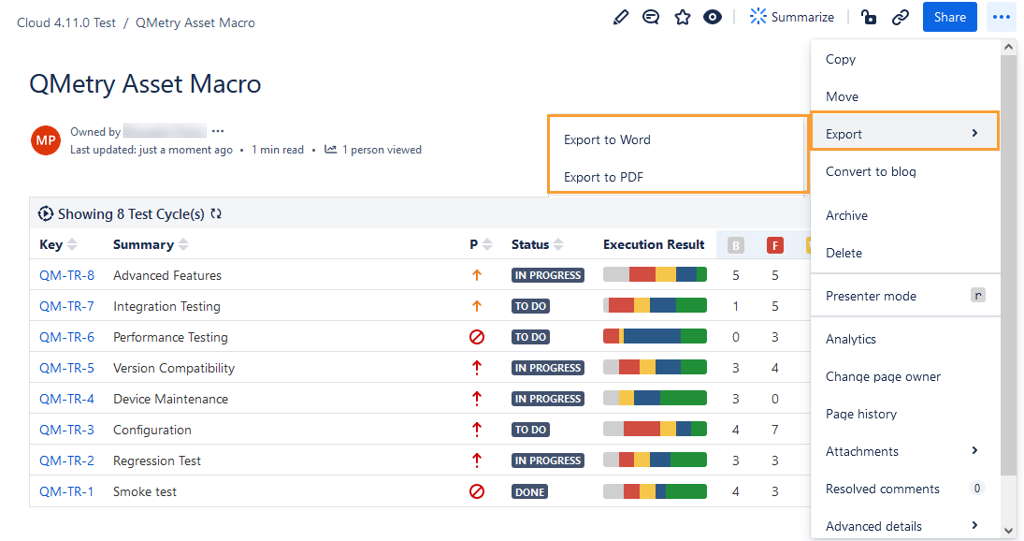This screenshot has height=541, width=1024.
Task: Select Convert to blog
Action: tap(905, 172)
